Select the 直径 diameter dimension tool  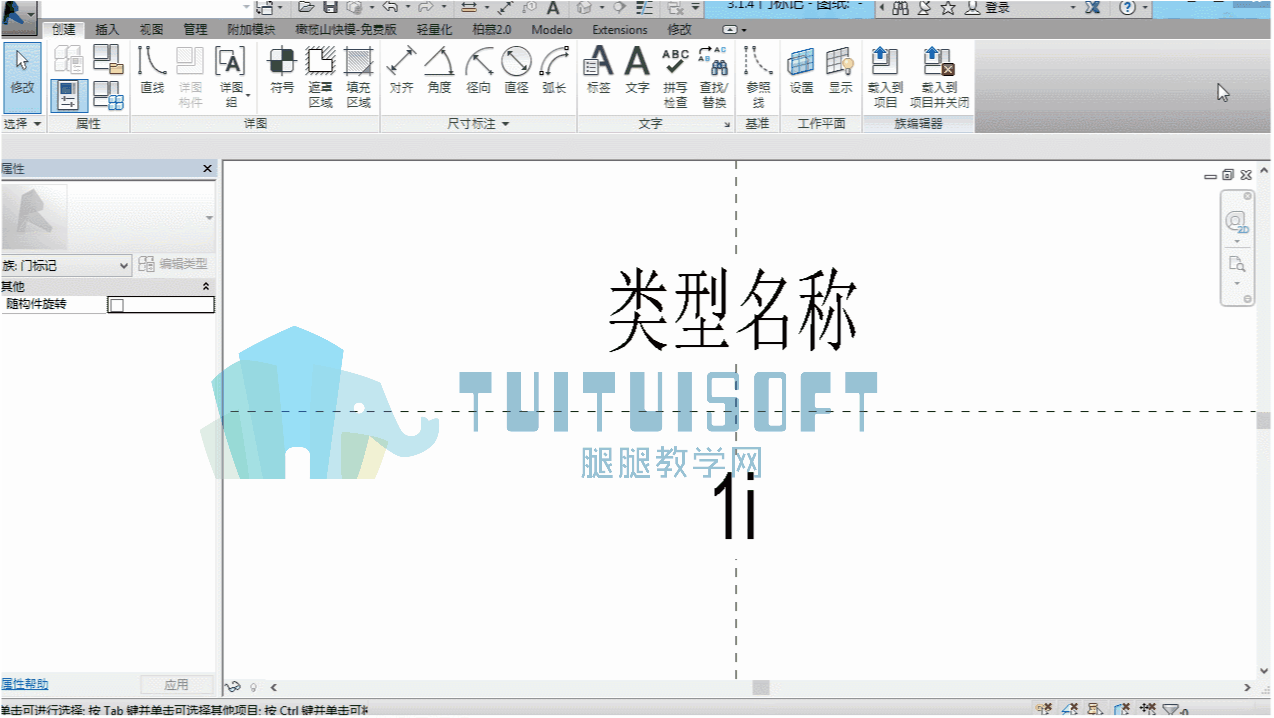point(516,70)
